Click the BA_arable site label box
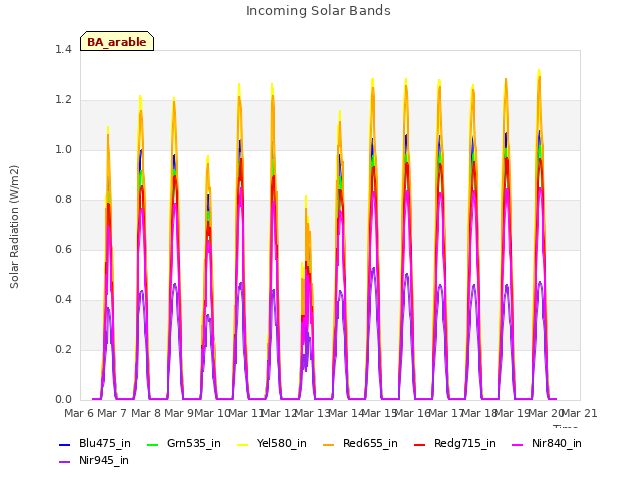Image resolution: width=640 pixels, height=480 pixels. (117, 41)
